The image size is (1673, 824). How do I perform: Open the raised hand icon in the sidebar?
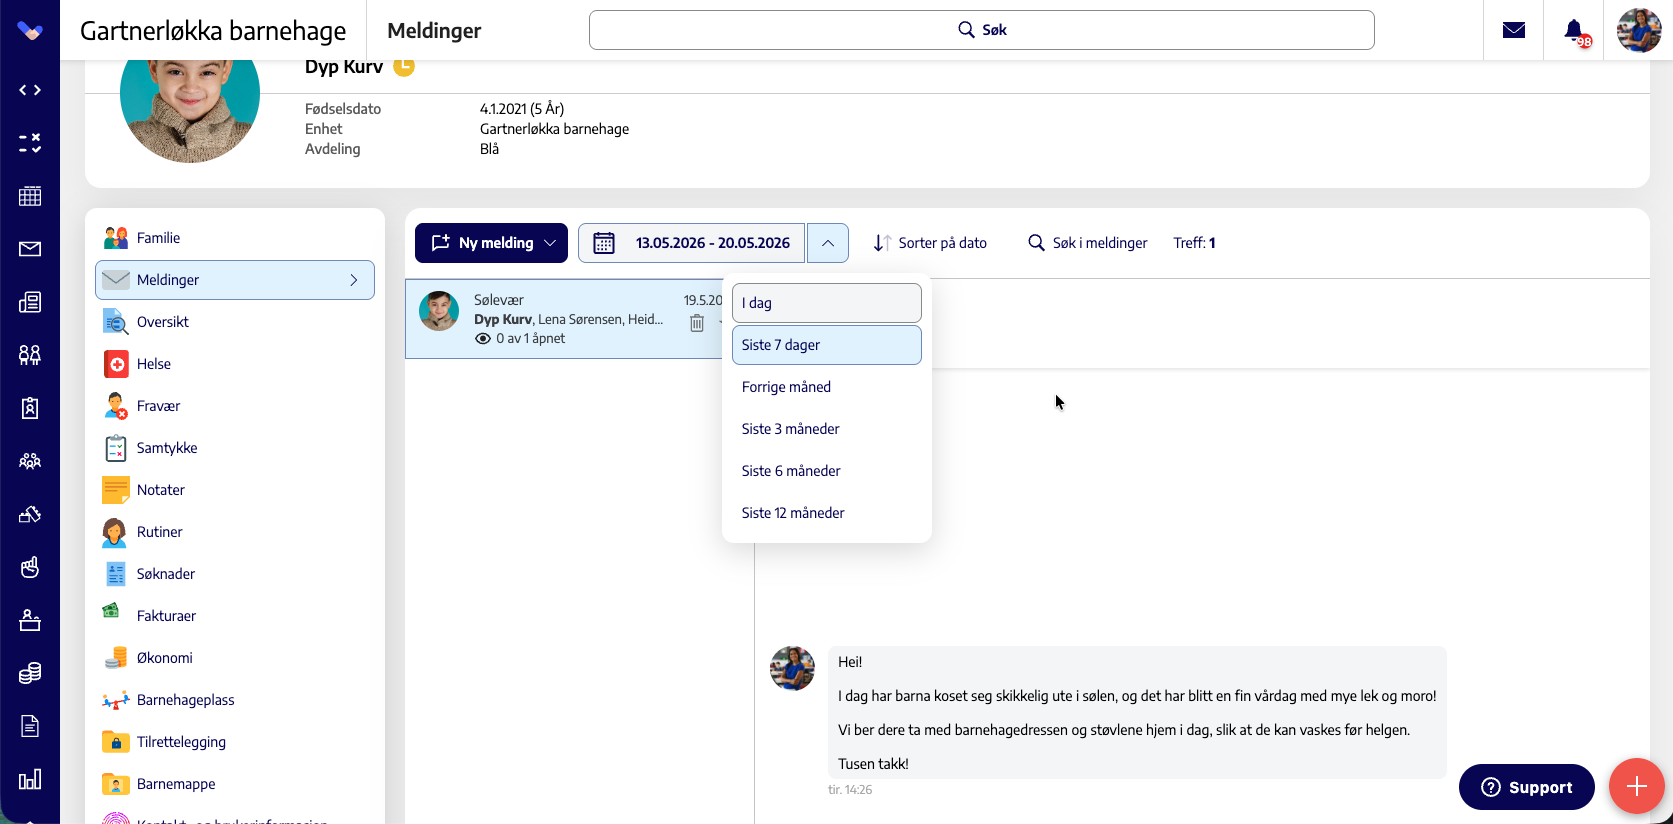tap(30, 567)
